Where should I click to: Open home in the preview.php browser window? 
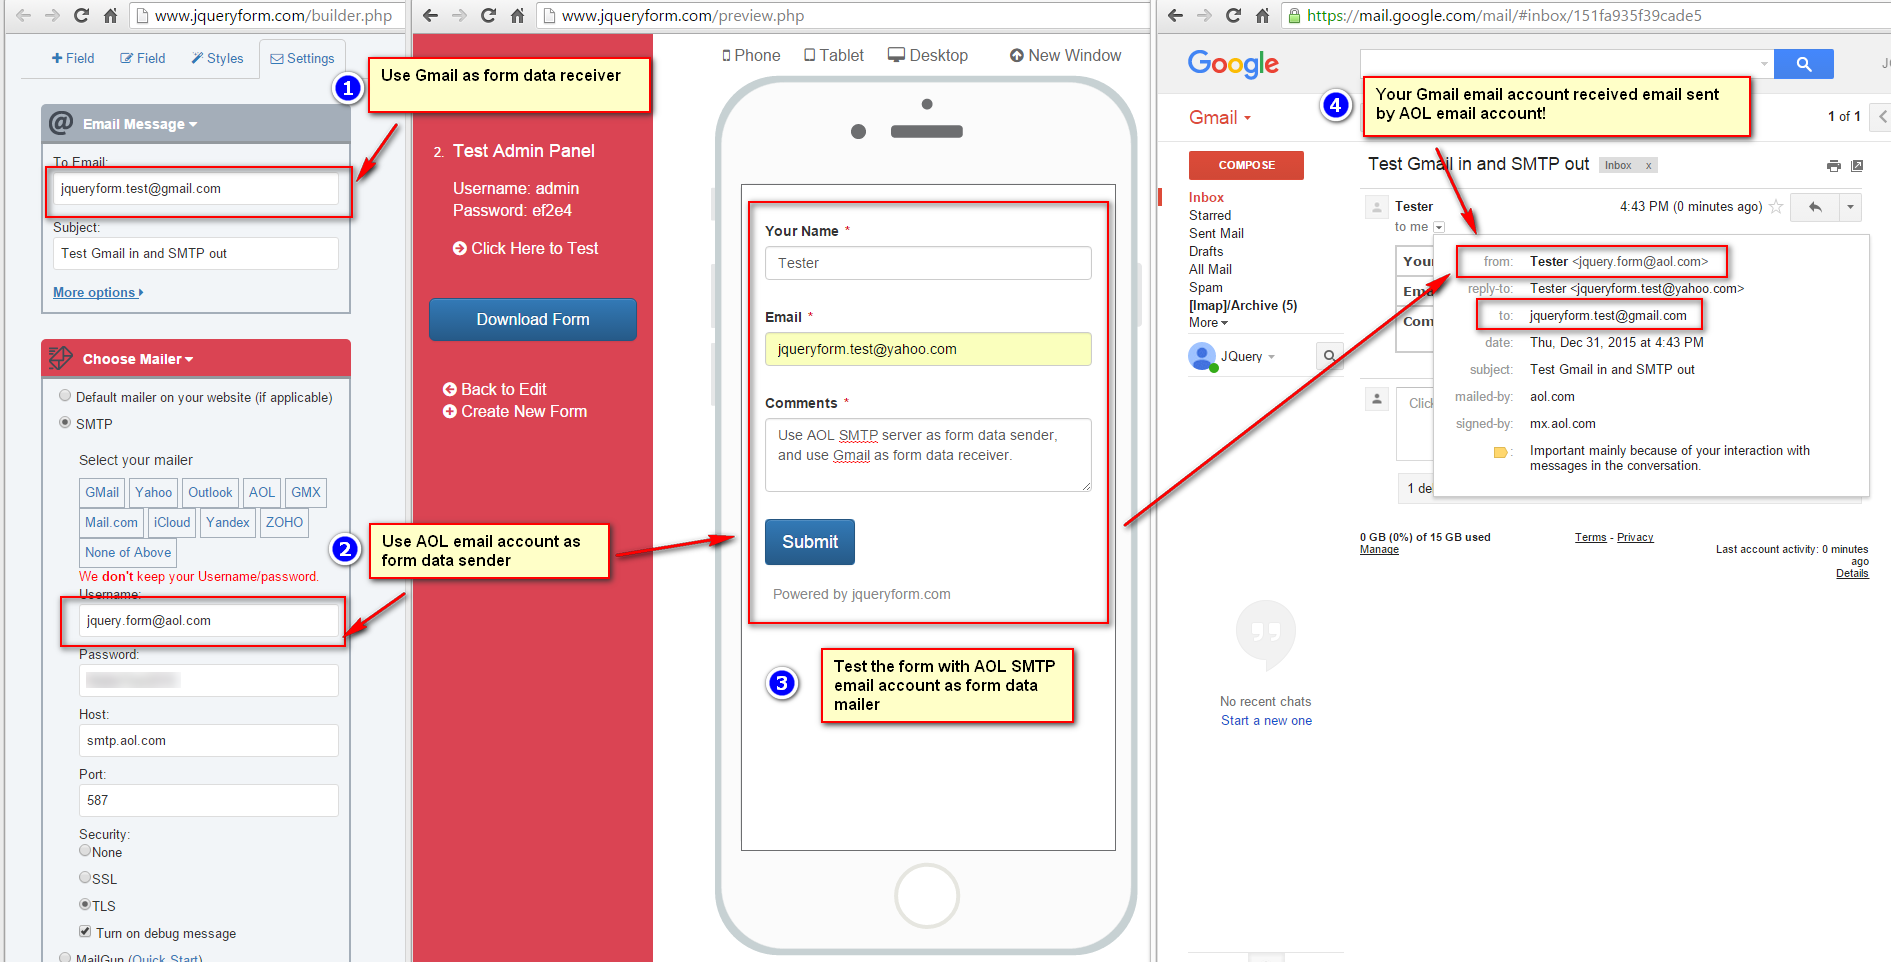click(x=517, y=16)
